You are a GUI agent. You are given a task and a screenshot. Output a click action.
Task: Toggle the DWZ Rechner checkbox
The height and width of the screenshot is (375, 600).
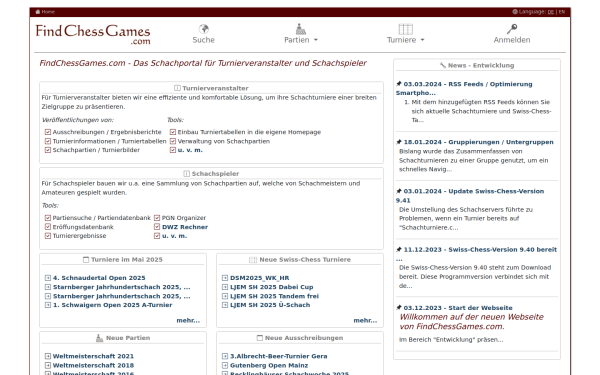tap(157, 227)
